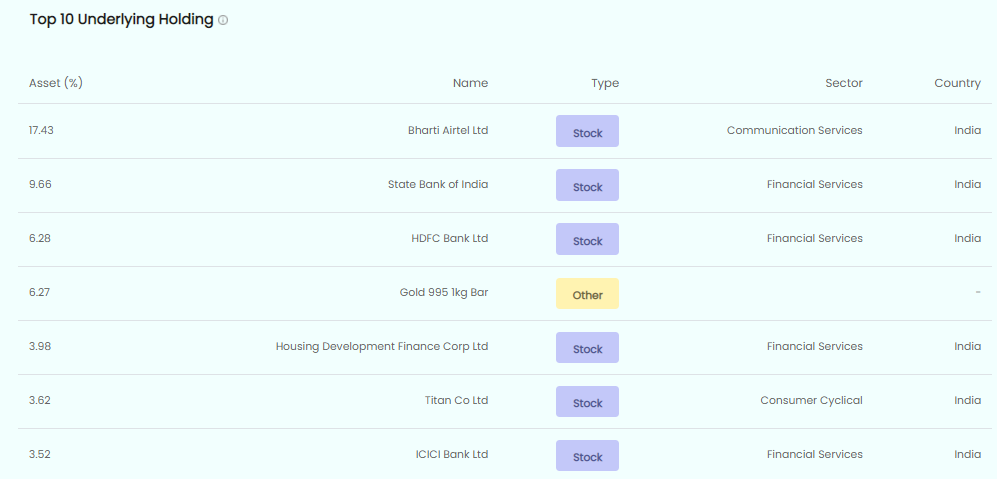This screenshot has width=997, height=479.
Task: Select the Bharti Airtel Ltd holding name
Action: 448,130
